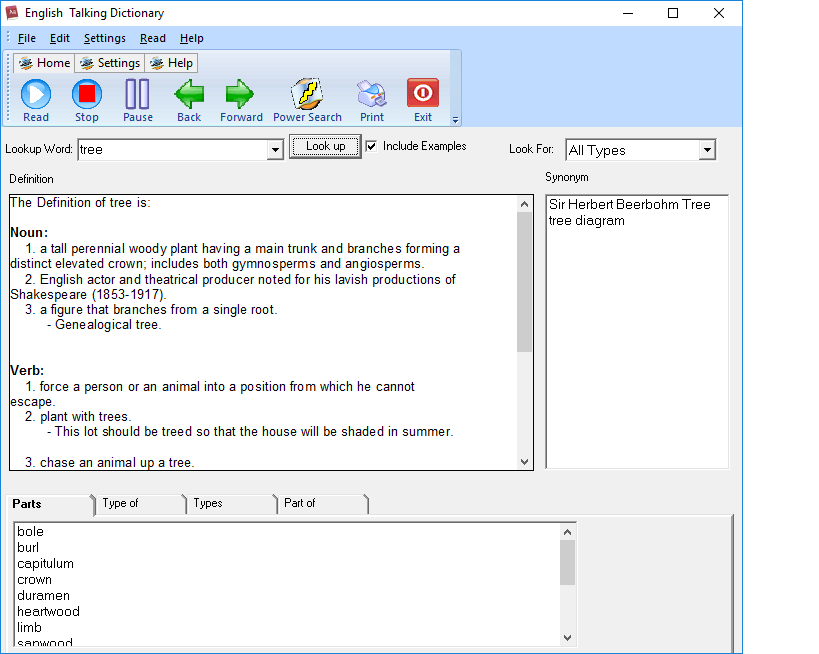Toggle the Include Examples checkbox
This screenshot has width=819, height=654.
pyautogui.click(x=371, y=146)
